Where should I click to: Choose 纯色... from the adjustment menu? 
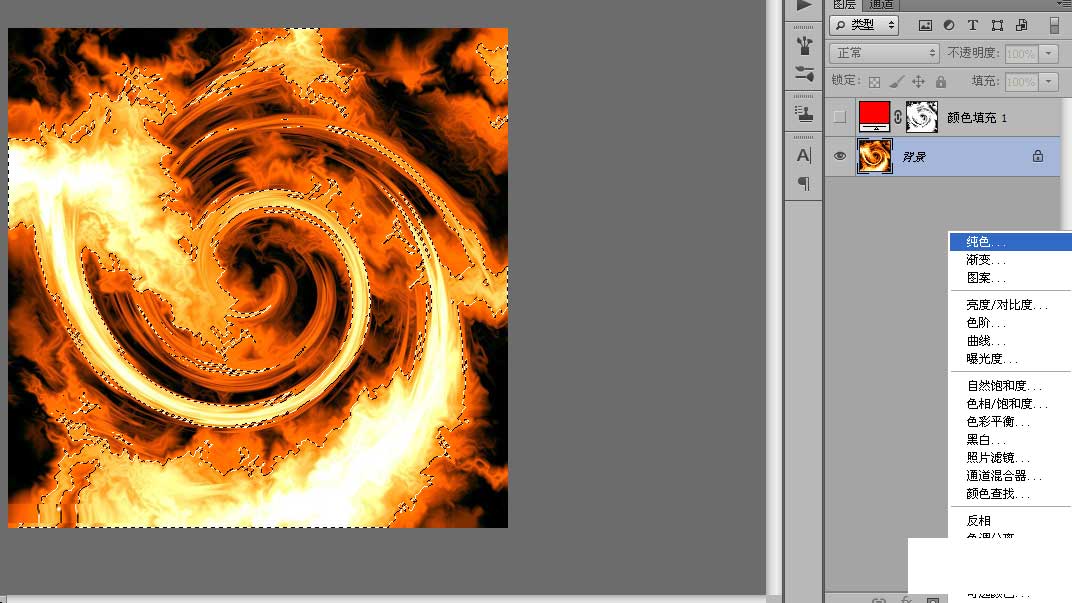(x=1010, y=241)
